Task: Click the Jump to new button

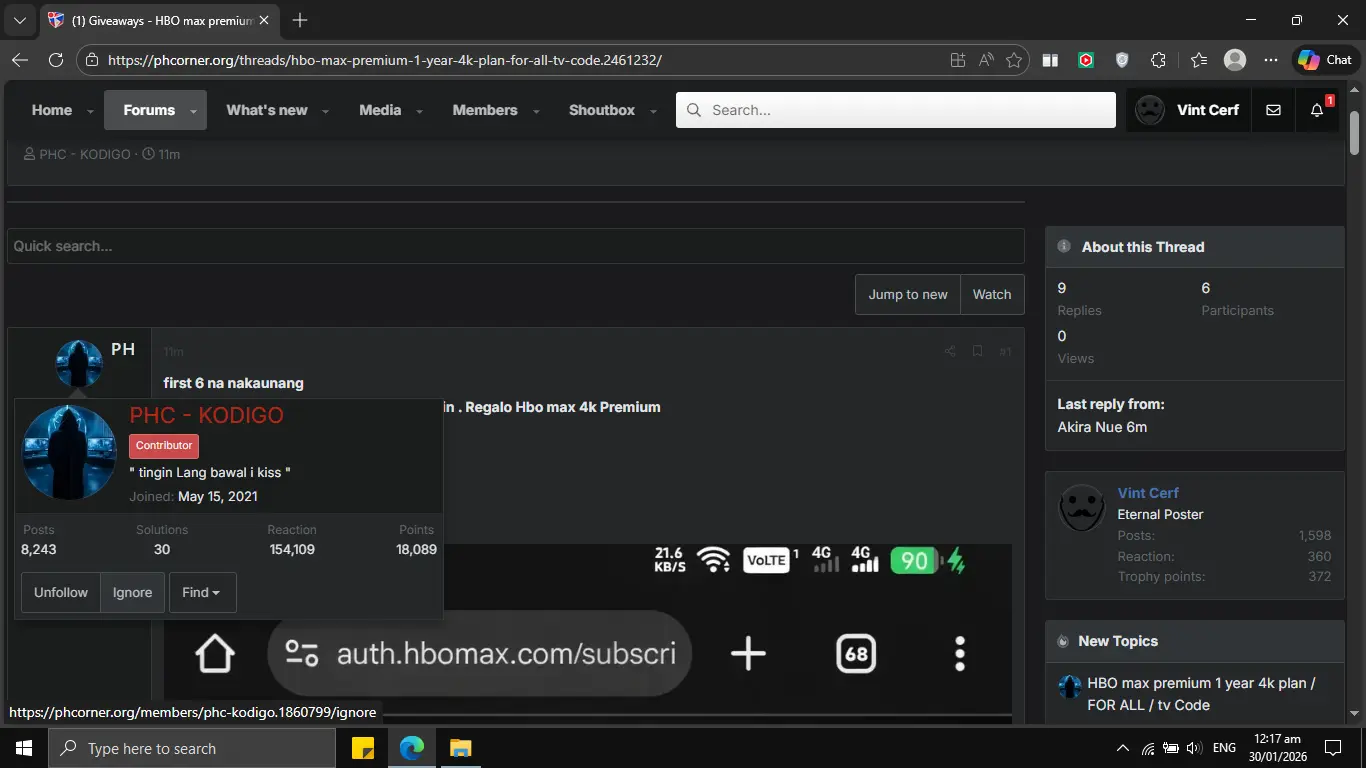Action: (908, 294)
